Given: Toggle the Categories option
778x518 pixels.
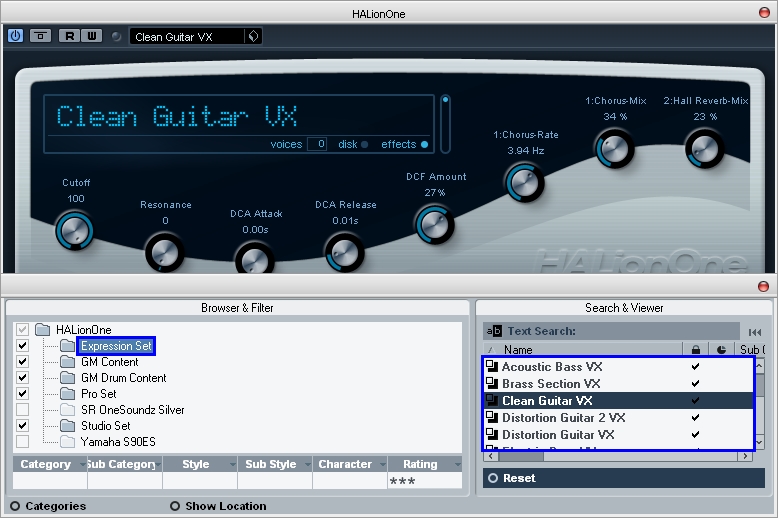Looking at the screenshot, I should (48, 506).
